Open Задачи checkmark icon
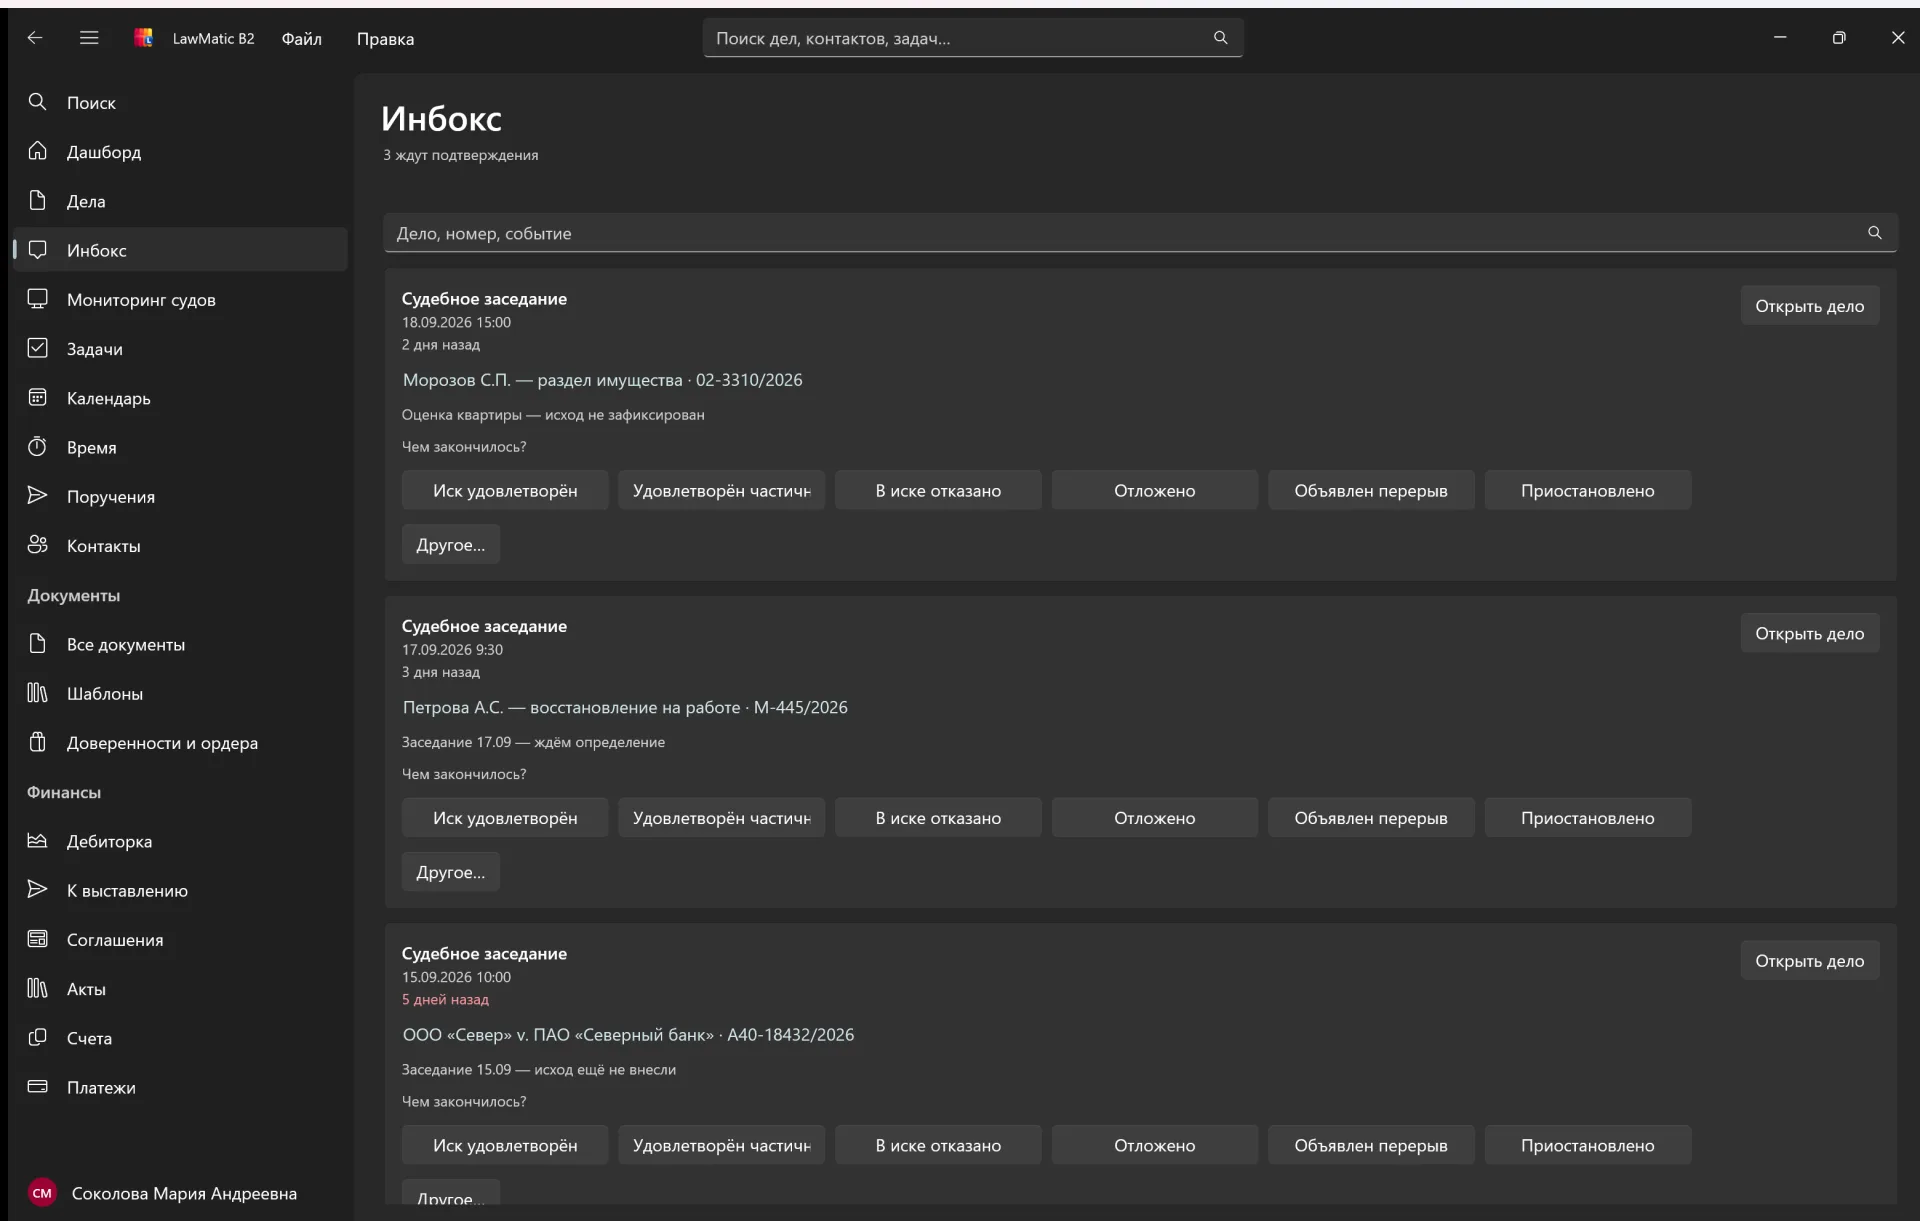This screenshot has width=1920, height=1221. coord(38,348)
